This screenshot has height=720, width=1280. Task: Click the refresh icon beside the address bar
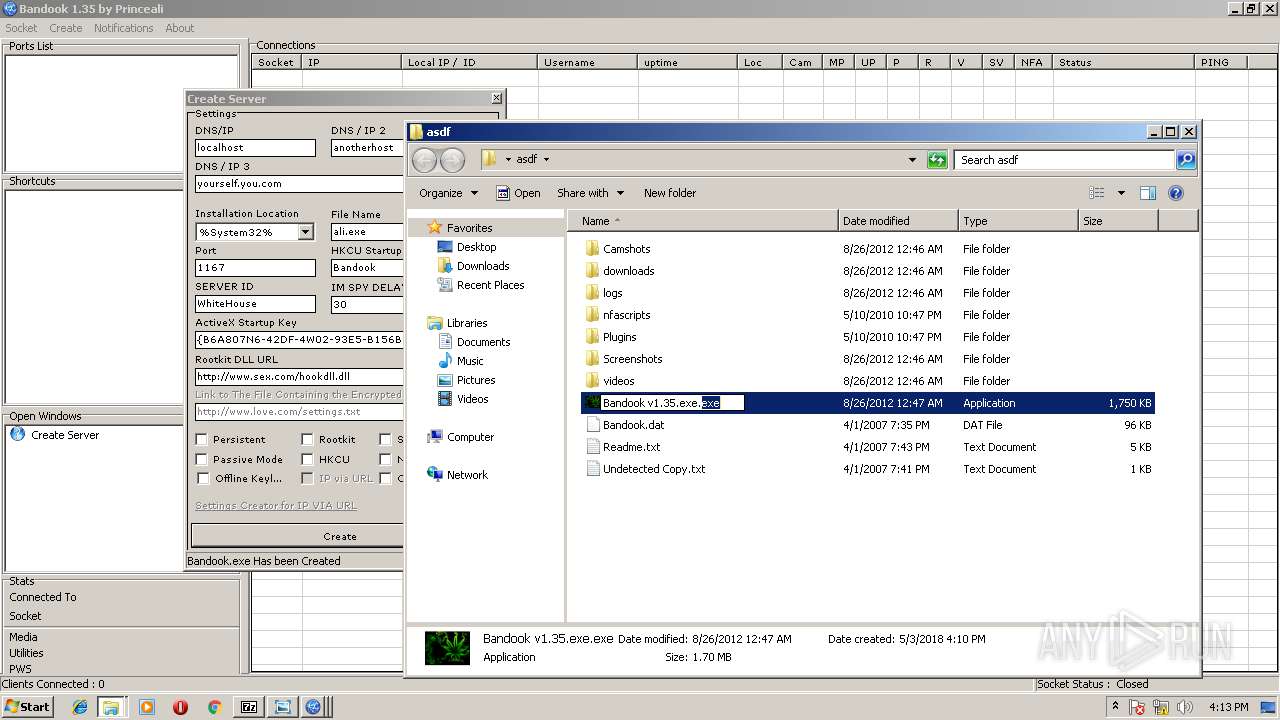point(937,160)
